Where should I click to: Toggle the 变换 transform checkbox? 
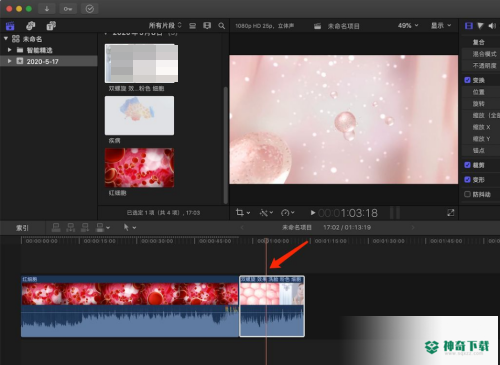point(467,80)
